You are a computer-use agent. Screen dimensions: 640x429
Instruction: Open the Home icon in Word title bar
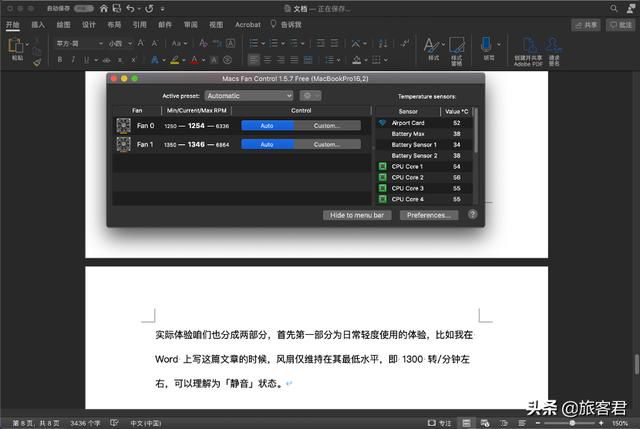(x=104, y=8)
